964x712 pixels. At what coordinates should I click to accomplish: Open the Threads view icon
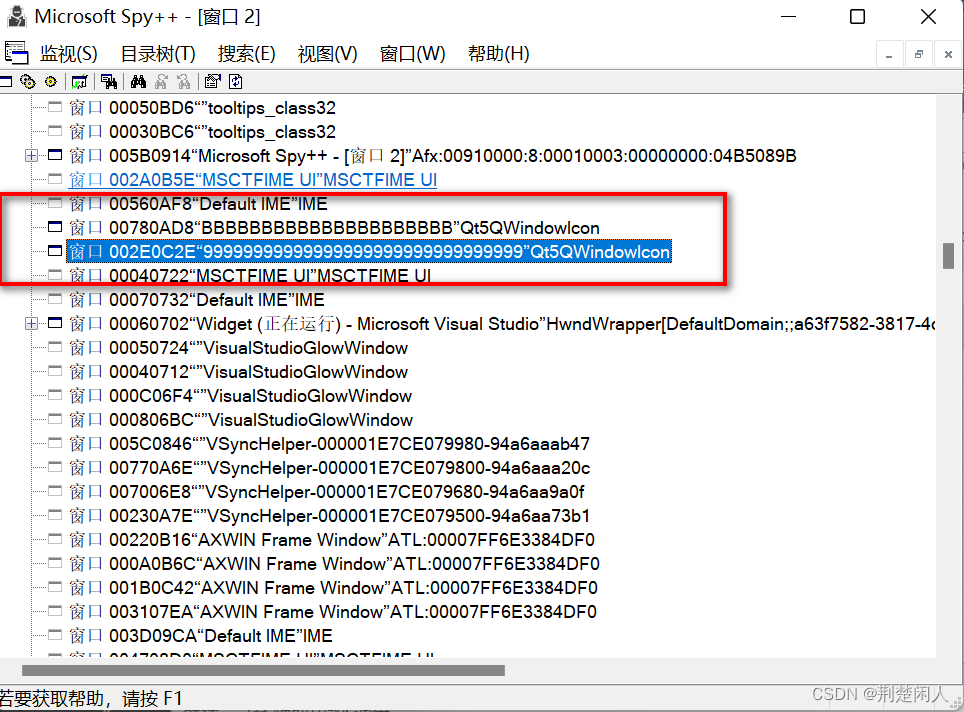point(49,81)
